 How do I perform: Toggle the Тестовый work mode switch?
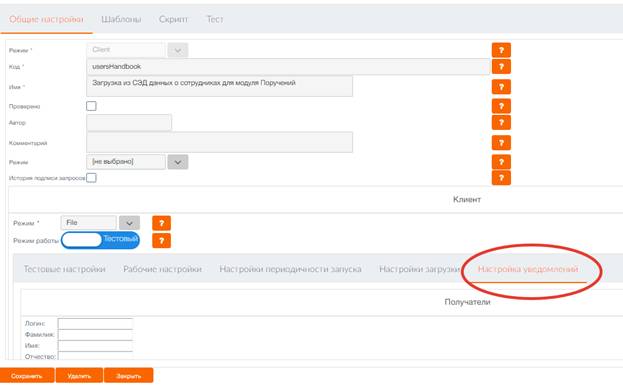tap(100, 240)
